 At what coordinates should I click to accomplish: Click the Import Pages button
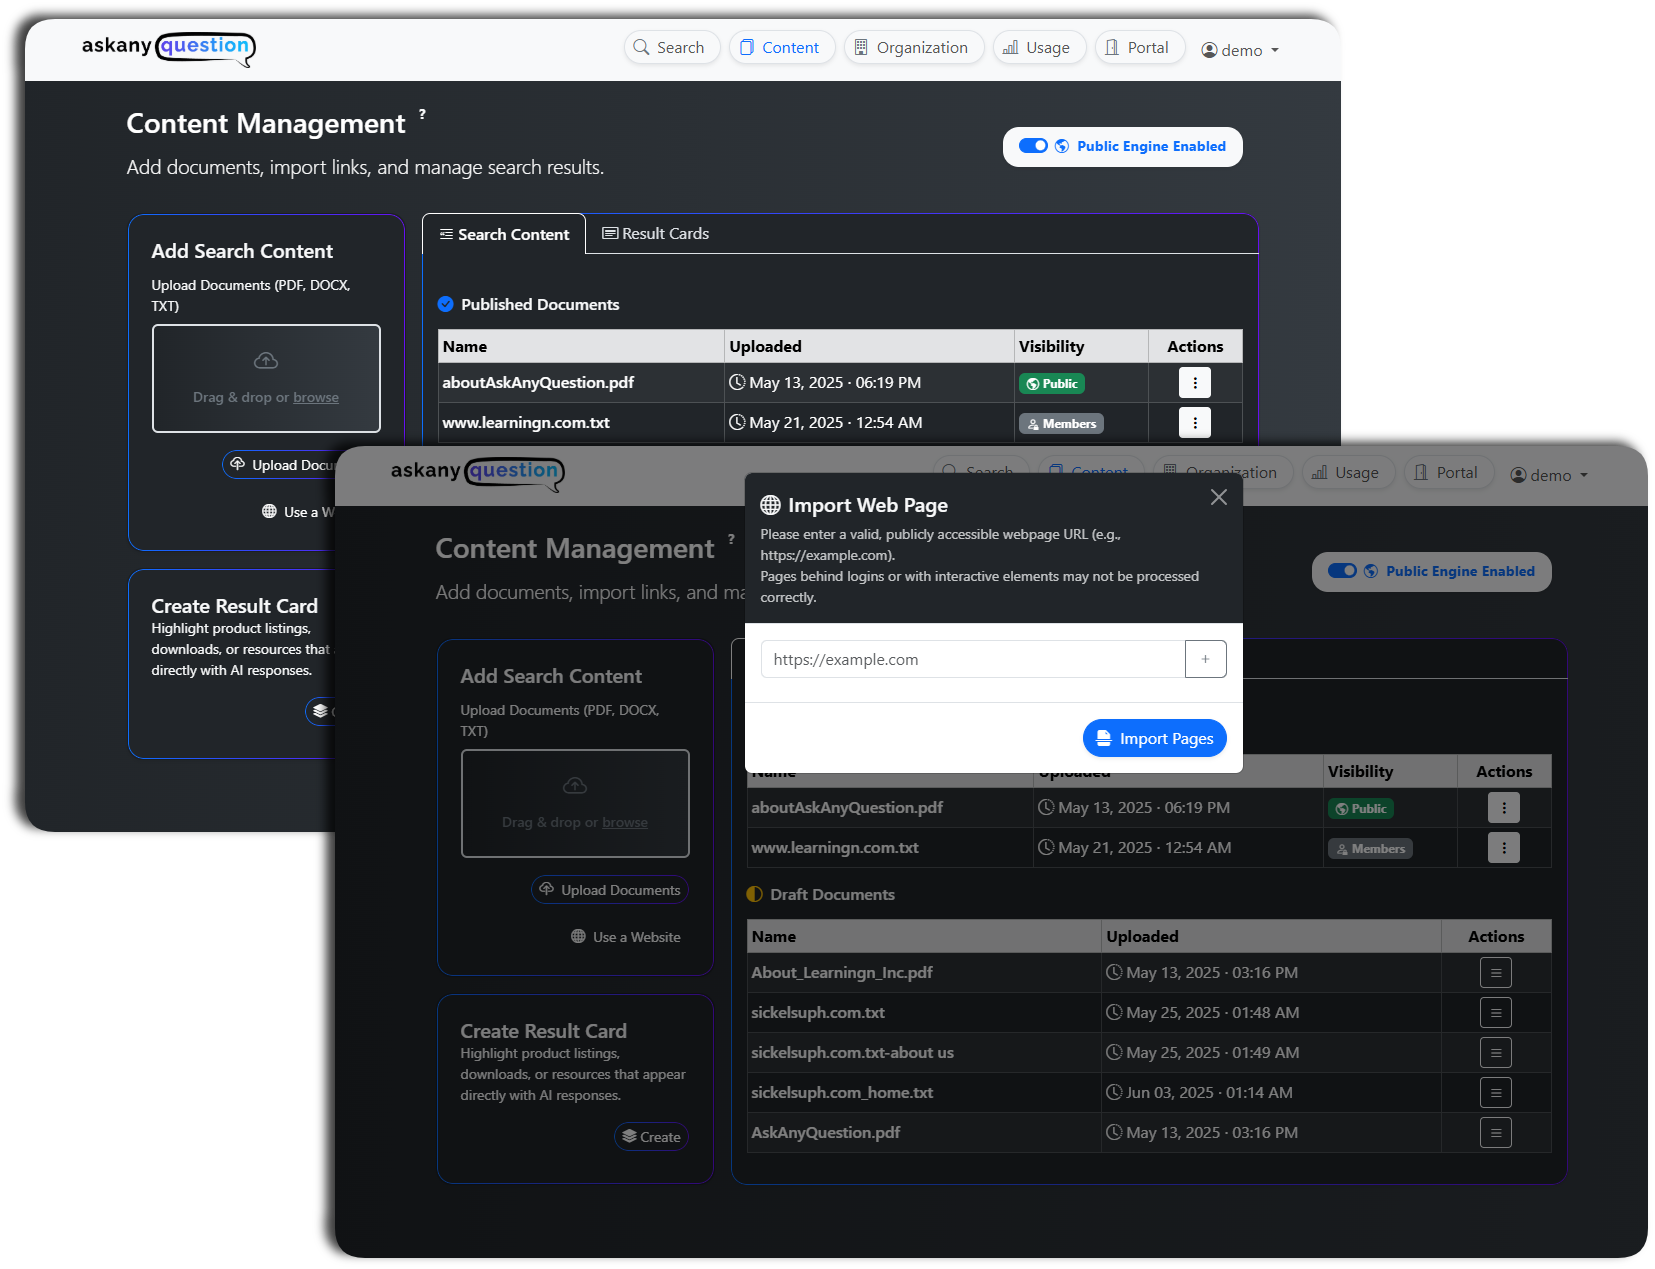coord(1155,738)
